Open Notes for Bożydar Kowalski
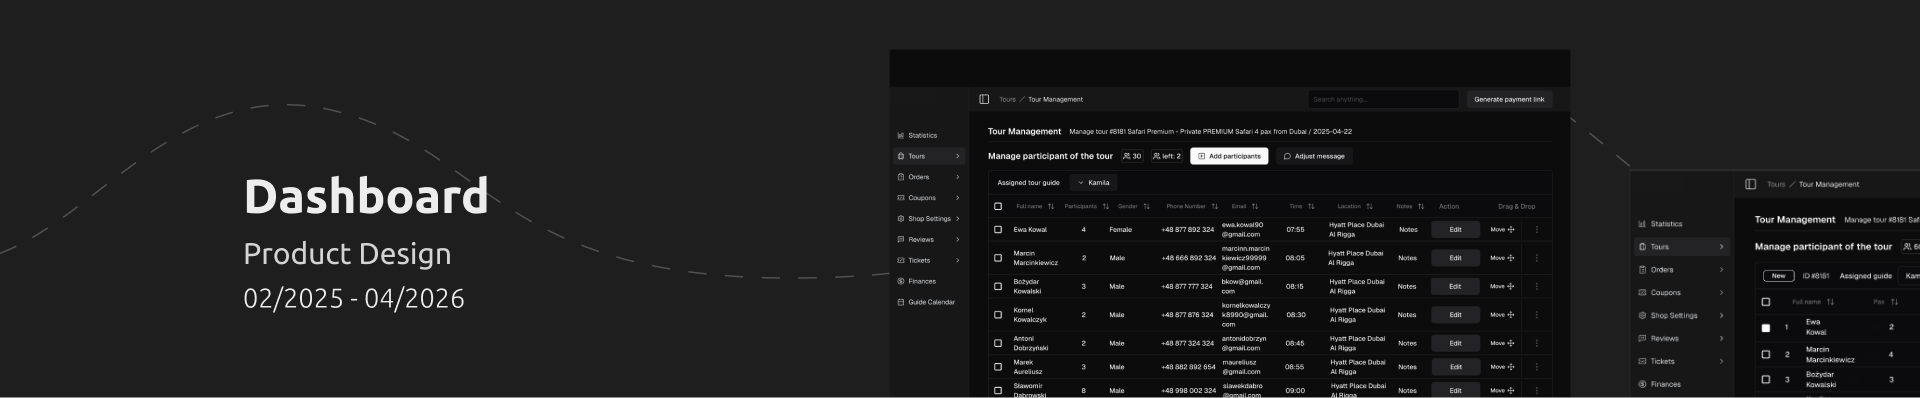This screenshot has height=398, width=1920. [1407, 286]
